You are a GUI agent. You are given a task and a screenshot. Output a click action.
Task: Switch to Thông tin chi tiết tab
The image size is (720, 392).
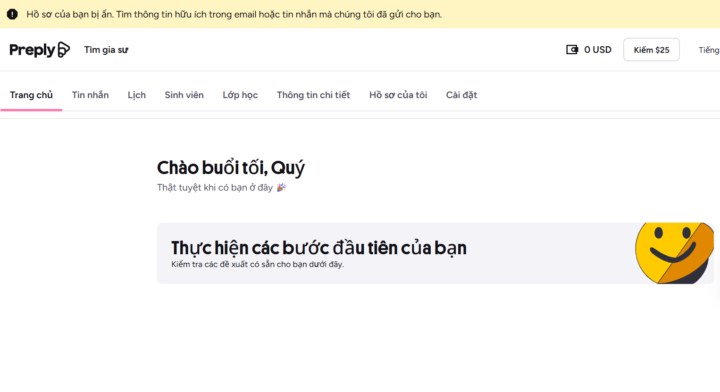click(x=313, y=95)
